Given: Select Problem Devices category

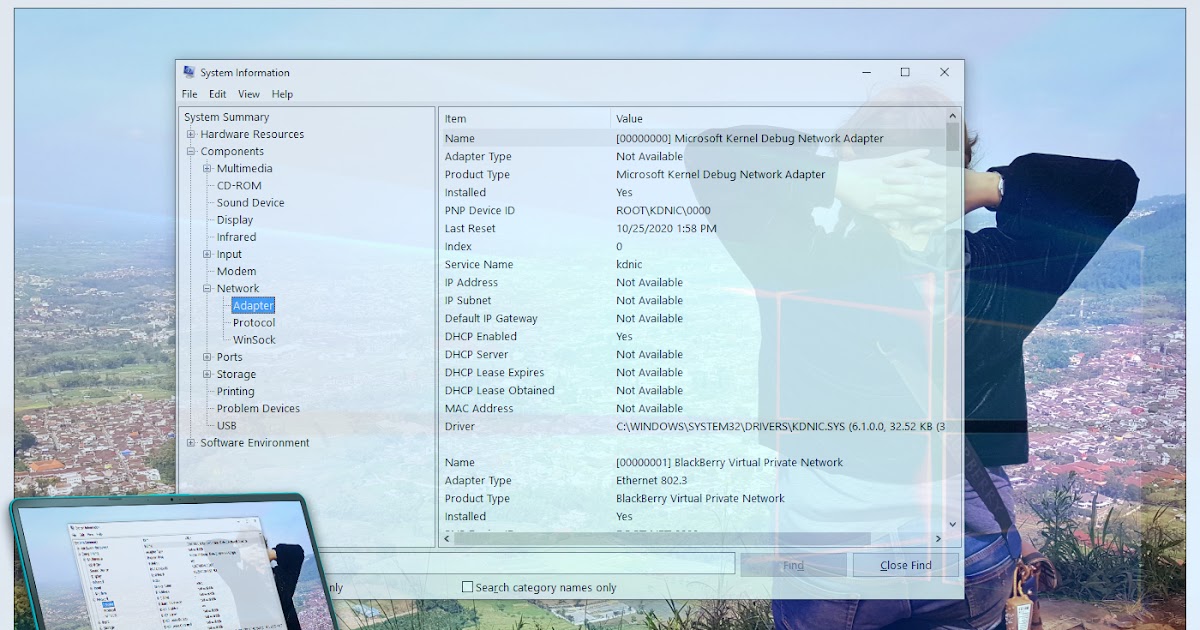Looking at the screenshot, I should point(258,408).
